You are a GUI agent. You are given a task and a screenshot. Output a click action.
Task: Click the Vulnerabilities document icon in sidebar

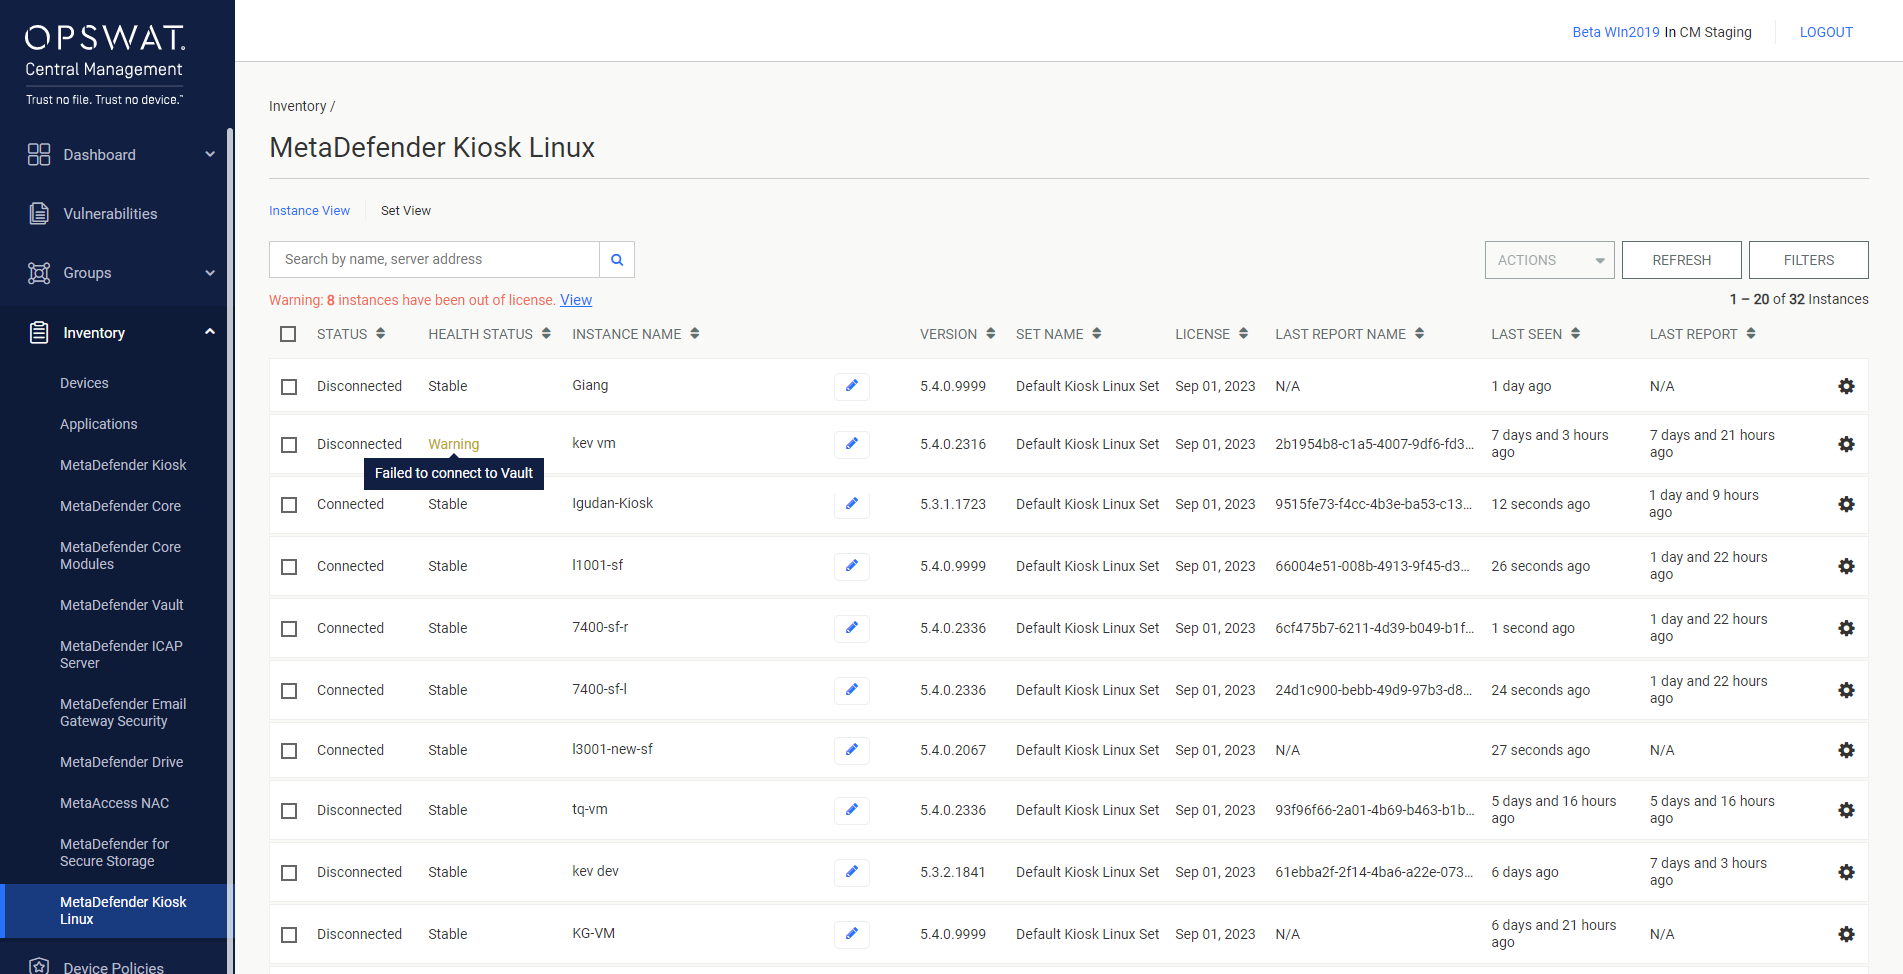coord(39,214)
